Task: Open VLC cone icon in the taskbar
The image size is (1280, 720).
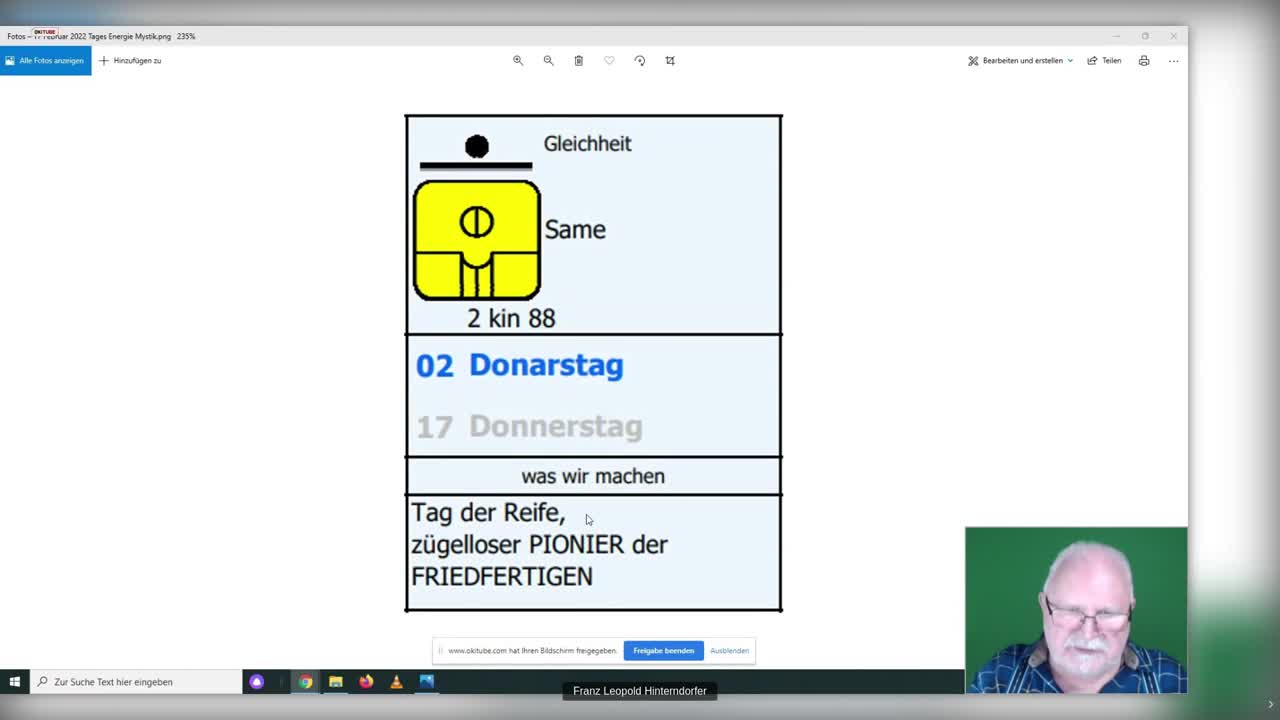Action: tap(396, 682)
